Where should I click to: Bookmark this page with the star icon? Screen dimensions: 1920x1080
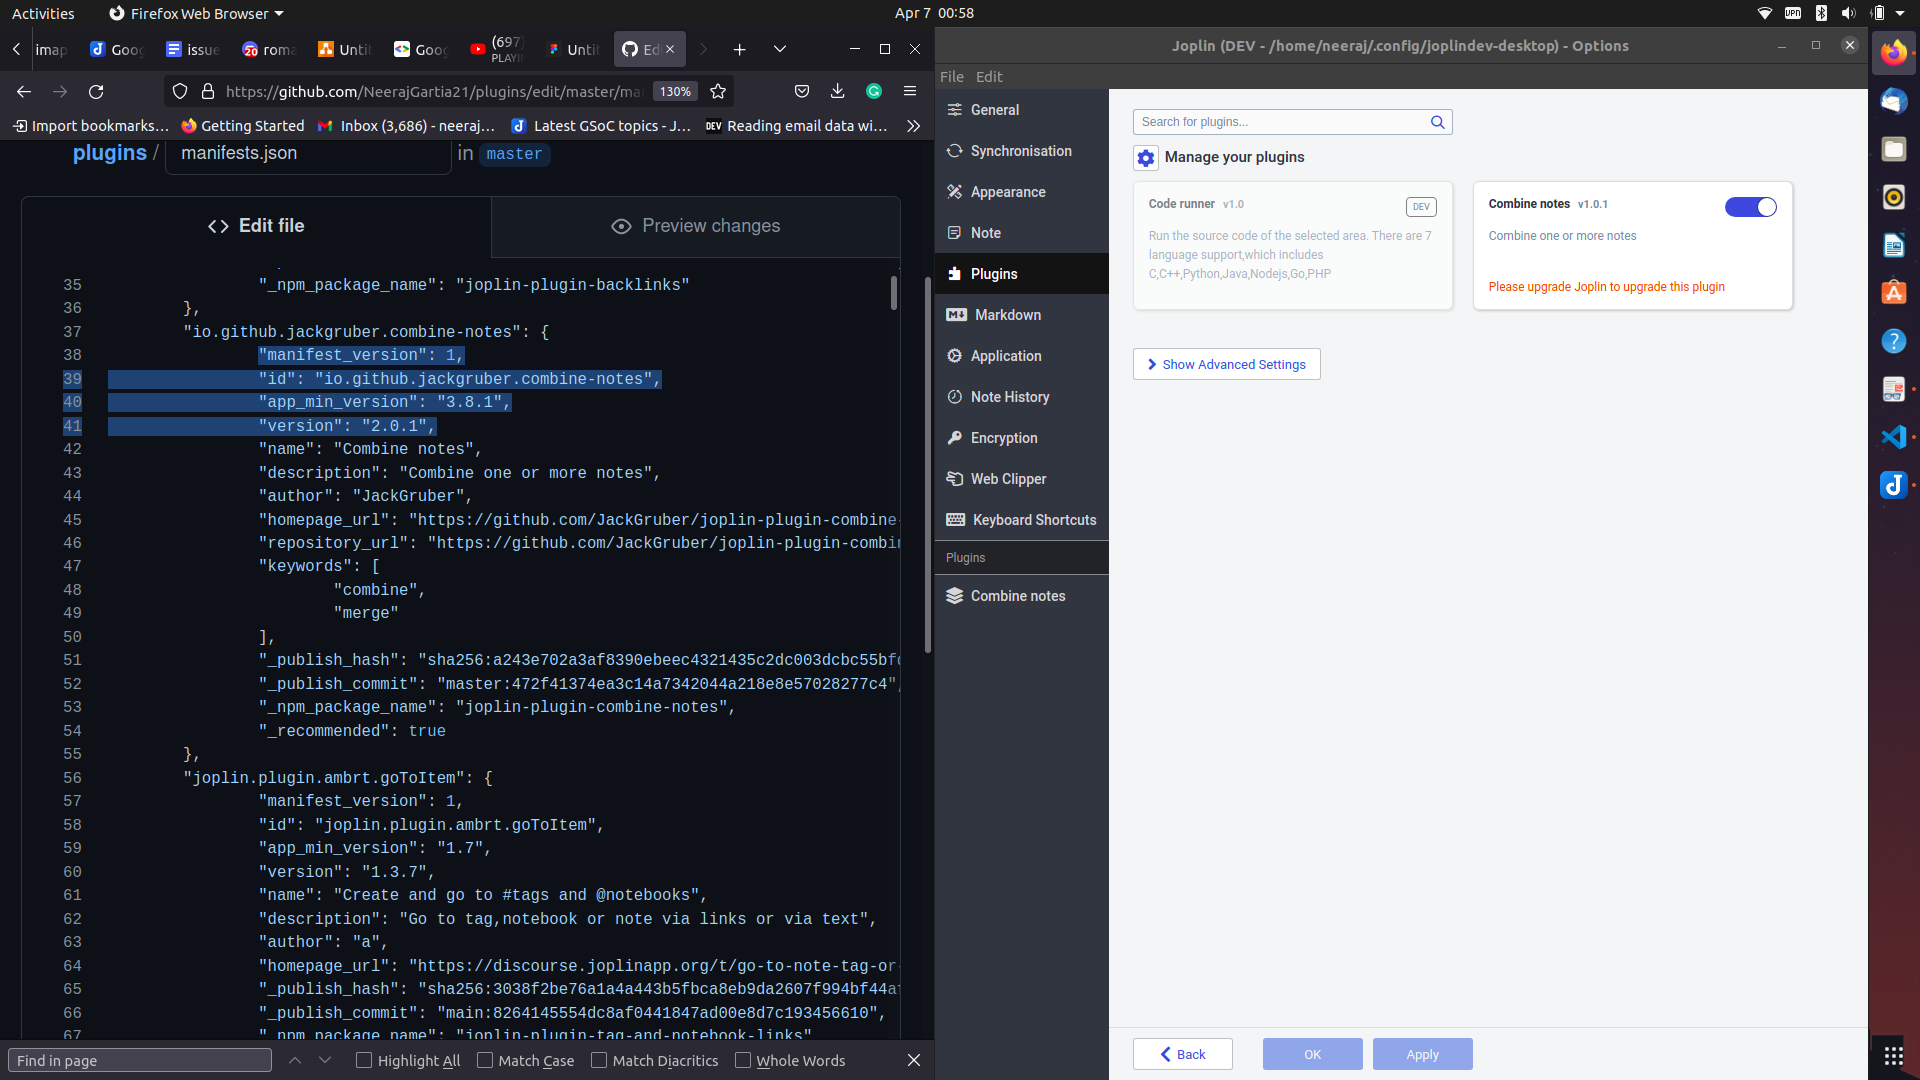pos(718,92)
